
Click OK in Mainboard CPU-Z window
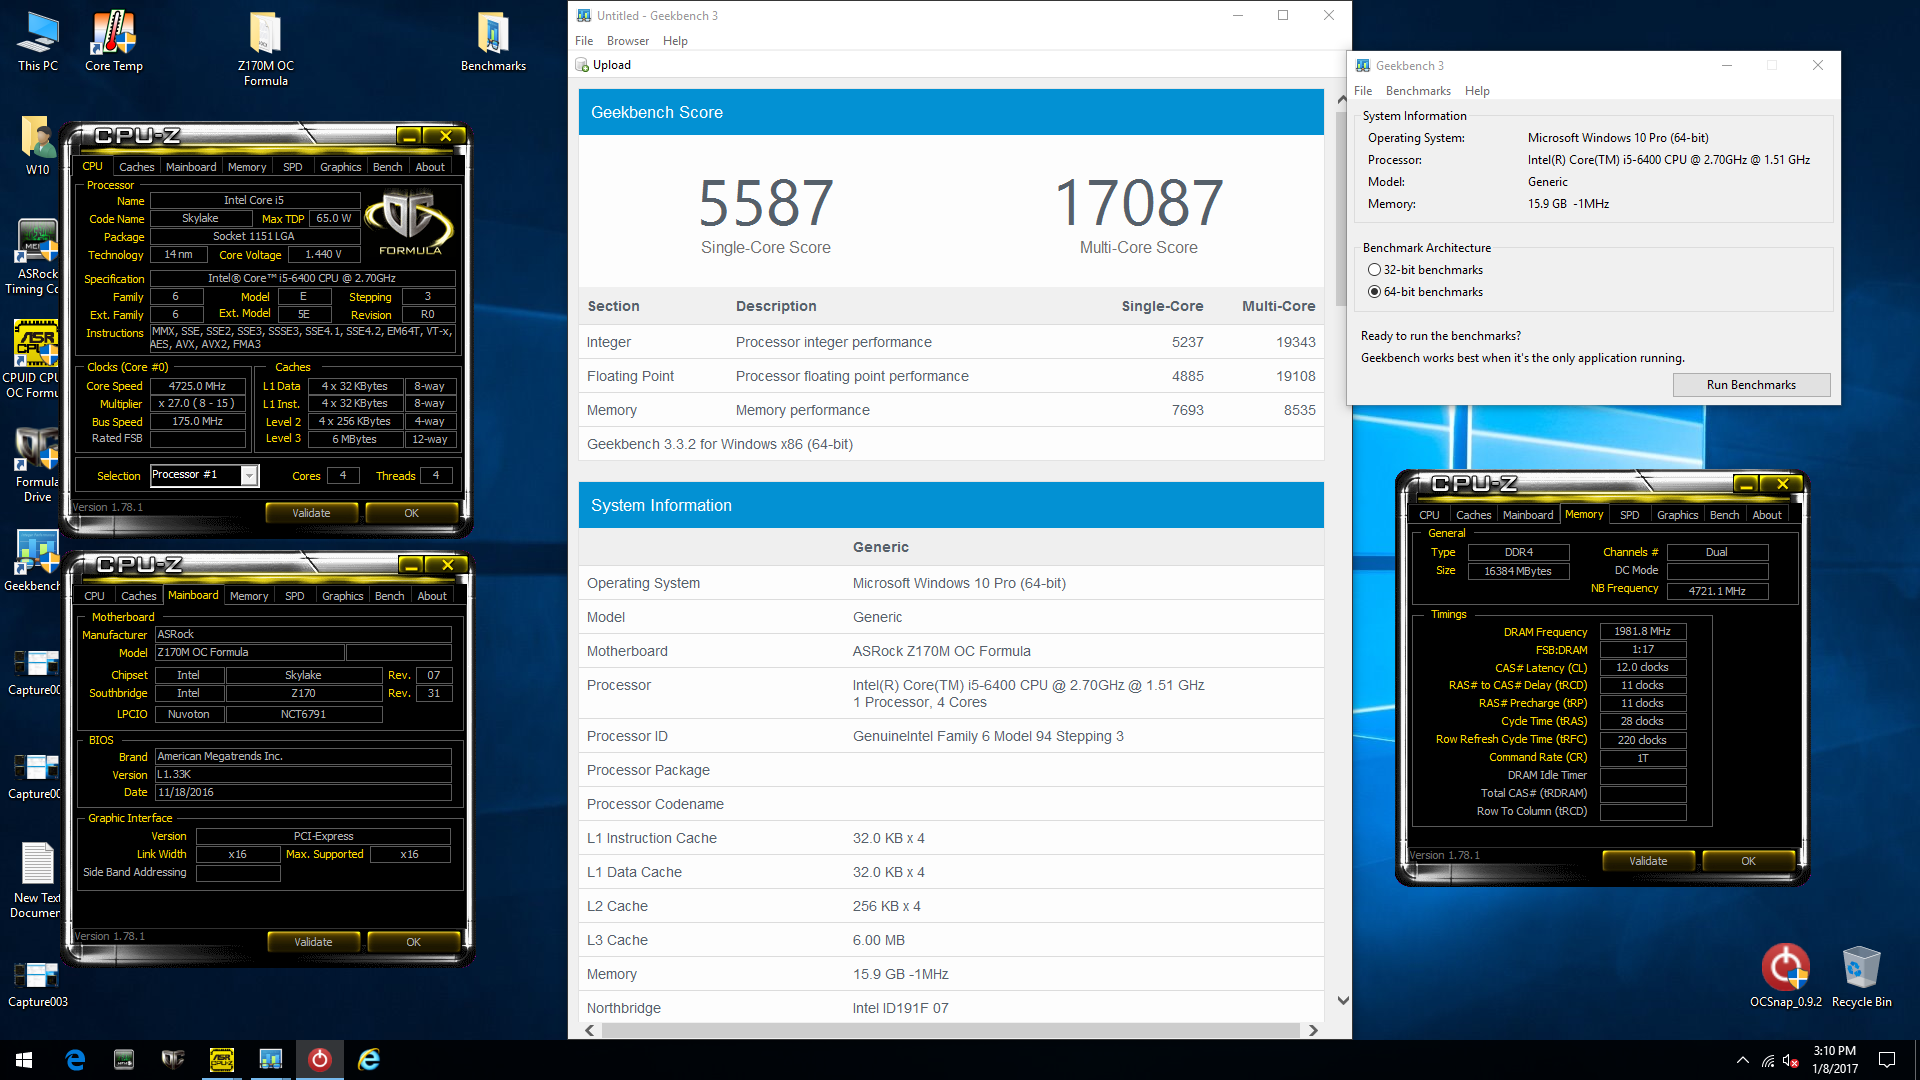(x=413, y=942)
